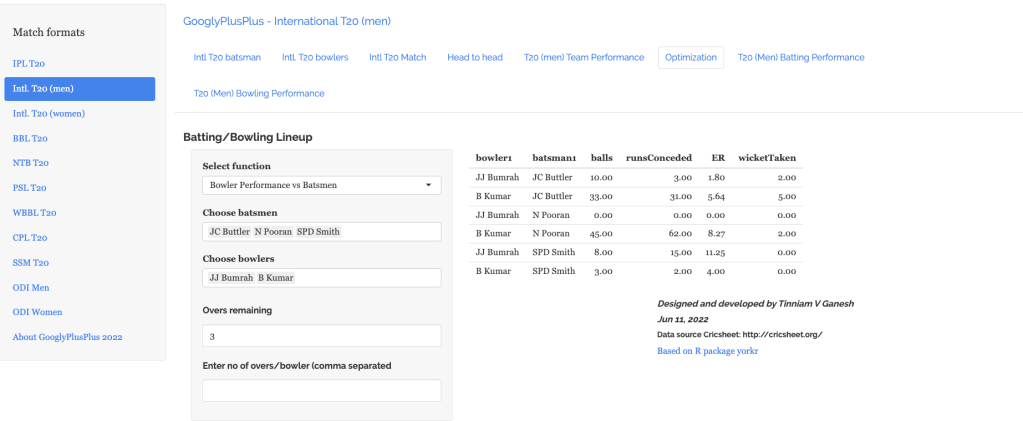Switch to T20 (Men) Bowling Performance tab
The image size is (1023, 421).
click(x=259, y=93)
